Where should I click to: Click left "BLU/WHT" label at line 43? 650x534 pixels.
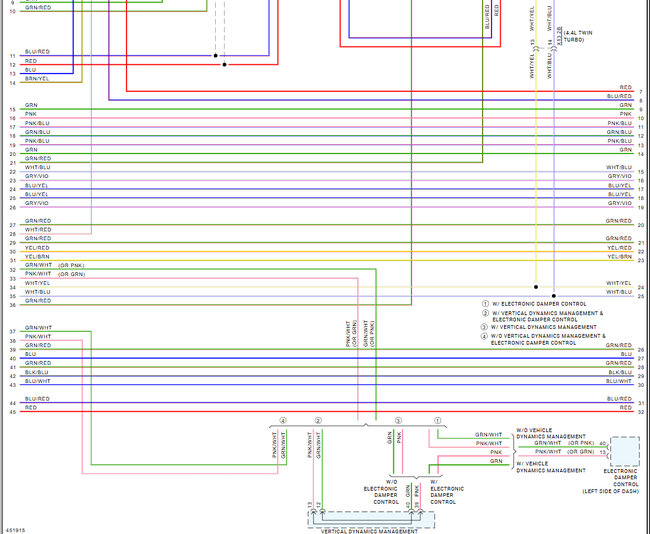click(37, 381)
